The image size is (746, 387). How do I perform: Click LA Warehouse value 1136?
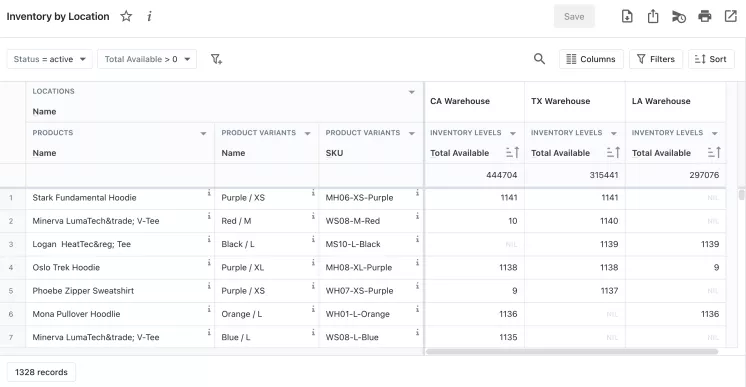click(x=710, y=314)
